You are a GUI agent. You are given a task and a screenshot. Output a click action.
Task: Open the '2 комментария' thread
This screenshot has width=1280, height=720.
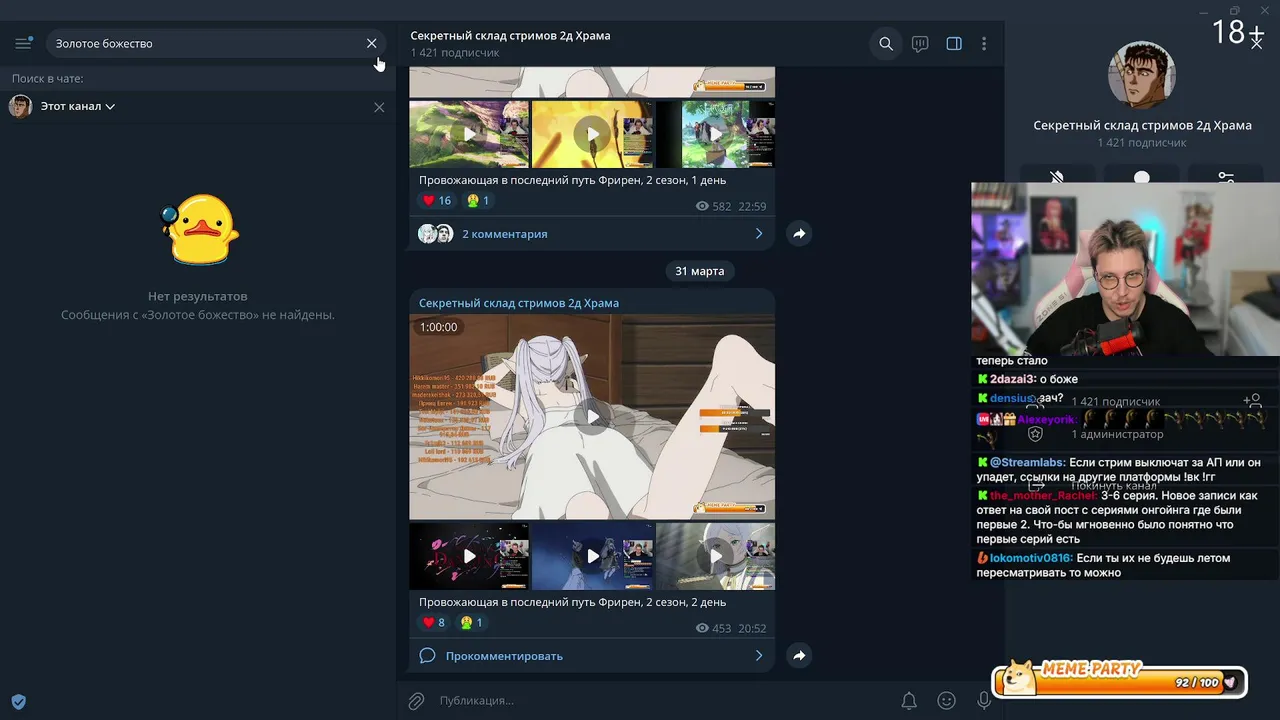(x=505, y=234)
